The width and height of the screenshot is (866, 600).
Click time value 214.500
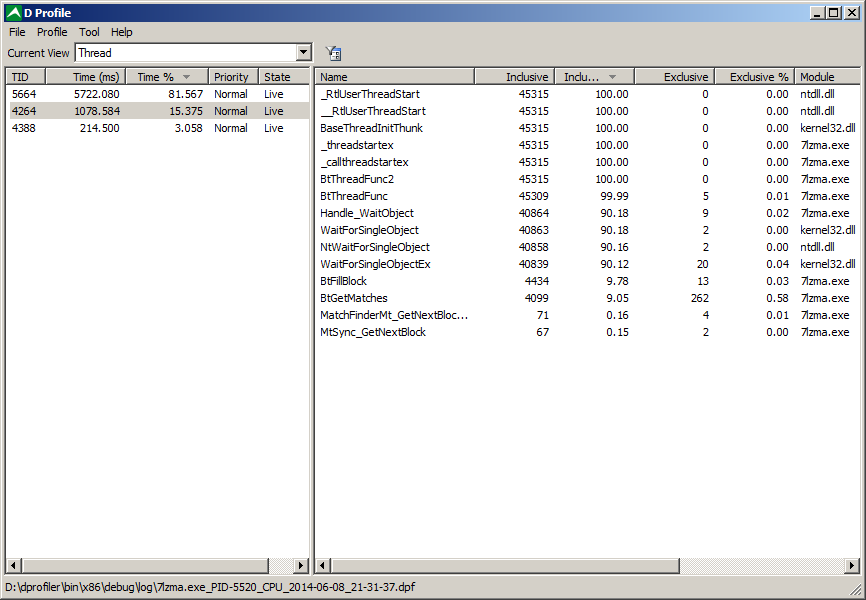(x=99, y=128)
